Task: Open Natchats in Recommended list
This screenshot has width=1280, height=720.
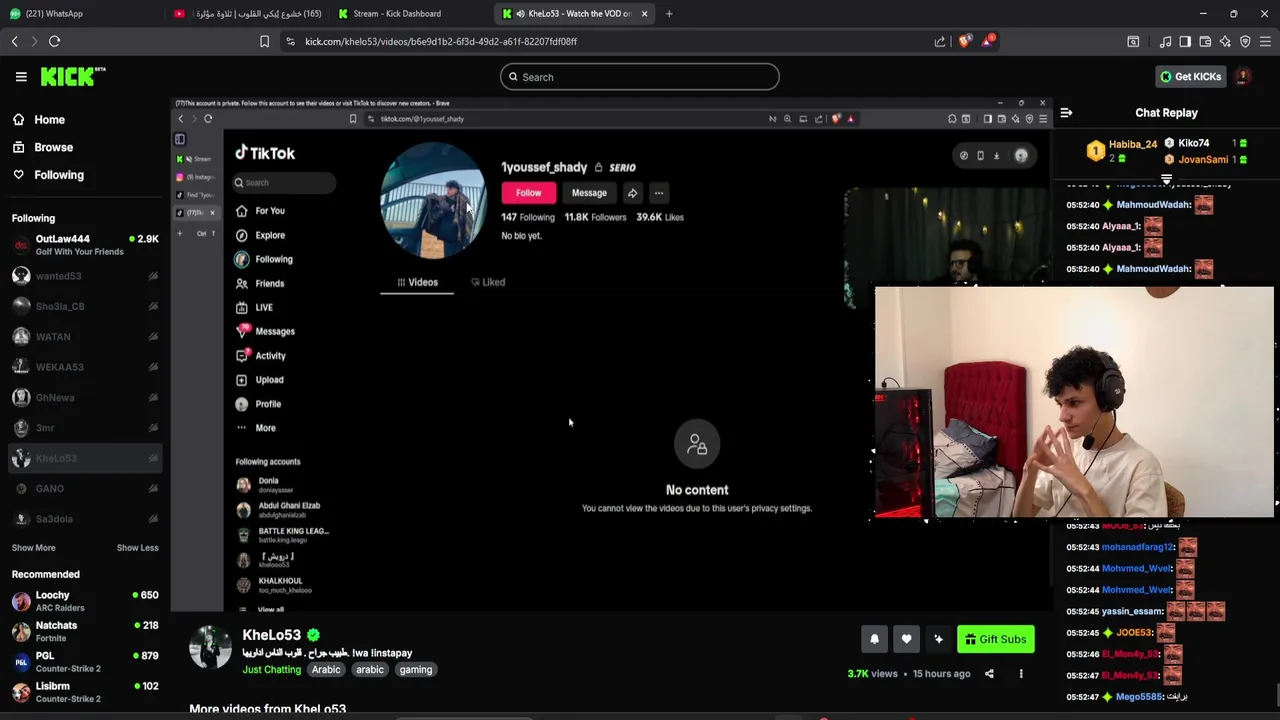Action: coord(85,631)
